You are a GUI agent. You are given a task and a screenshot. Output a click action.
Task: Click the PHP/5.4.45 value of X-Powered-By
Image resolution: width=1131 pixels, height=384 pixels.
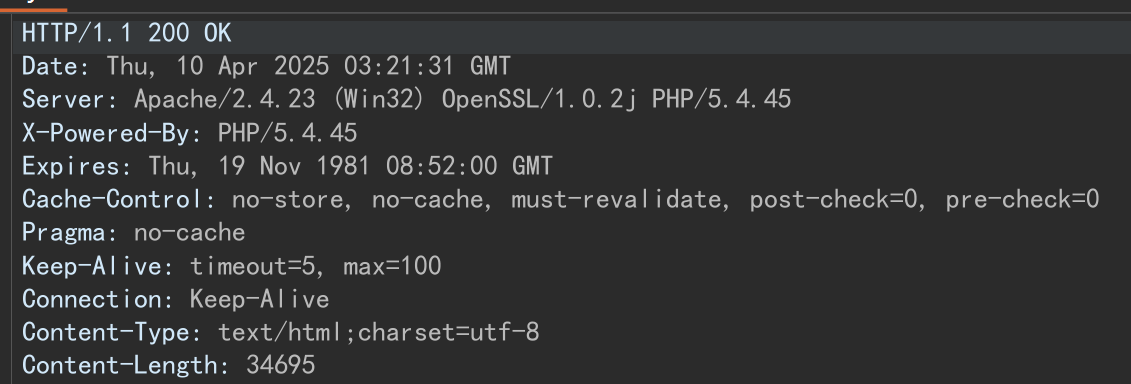coord(288,133)
